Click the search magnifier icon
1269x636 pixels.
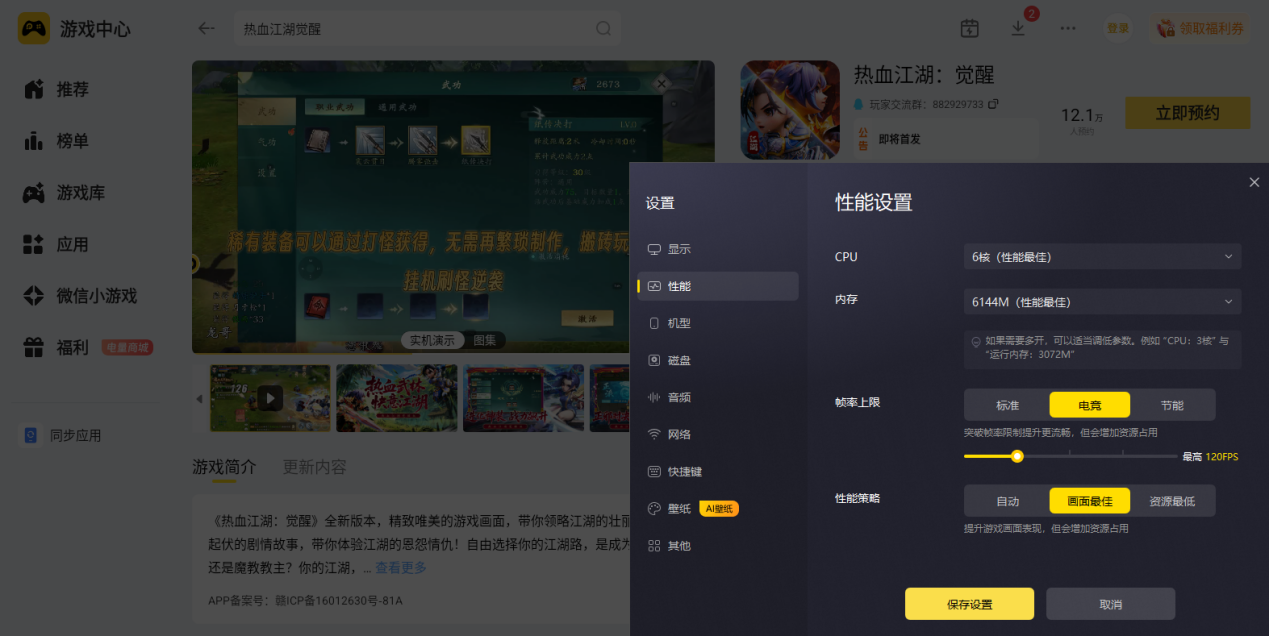604,29
